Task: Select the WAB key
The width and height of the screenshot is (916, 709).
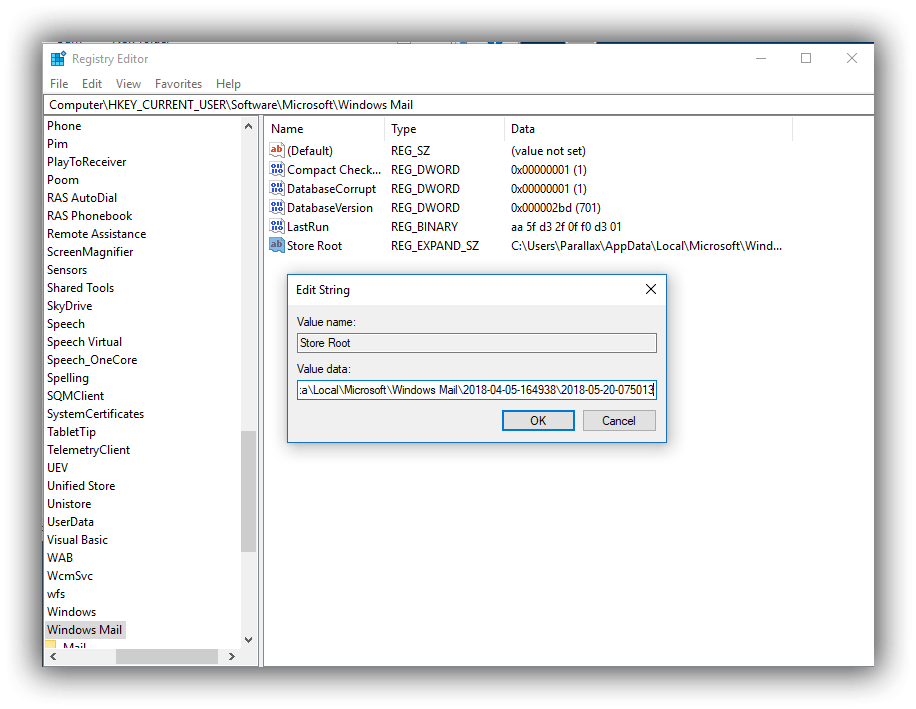Action: coord(60,558)
